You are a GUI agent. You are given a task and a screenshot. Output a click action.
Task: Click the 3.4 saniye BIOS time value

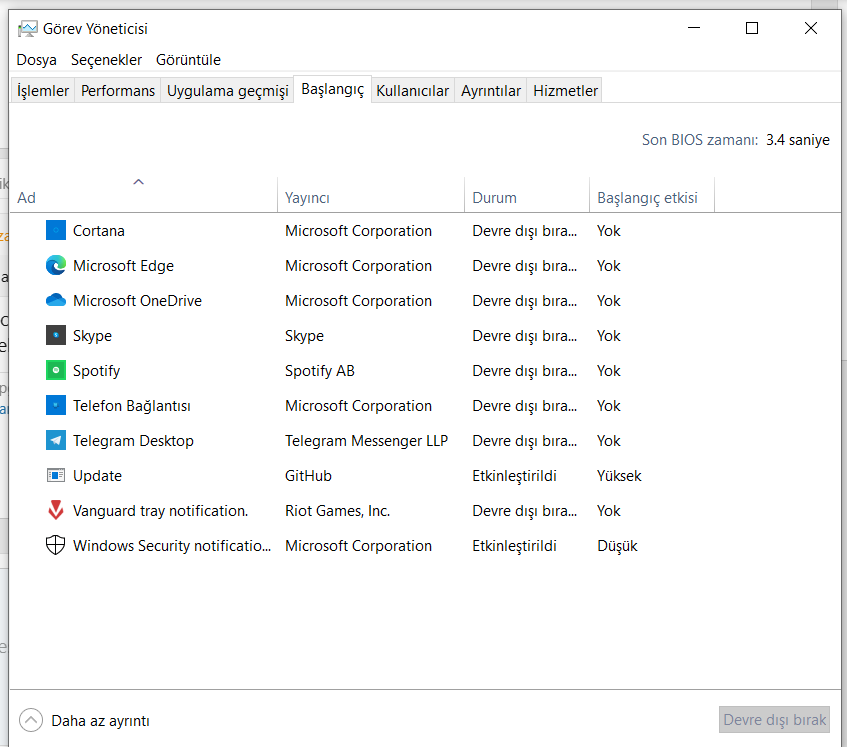coord(798,140)
